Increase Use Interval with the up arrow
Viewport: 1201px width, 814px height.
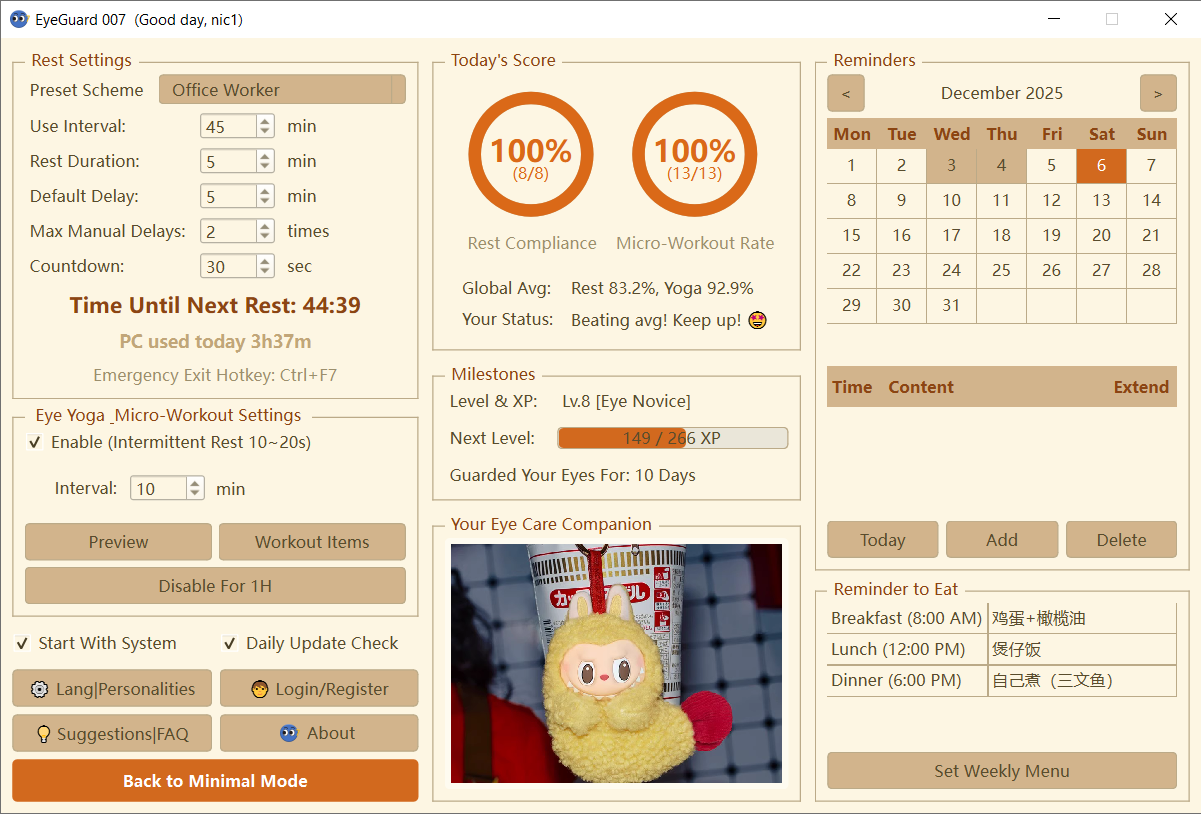point(263,120)
